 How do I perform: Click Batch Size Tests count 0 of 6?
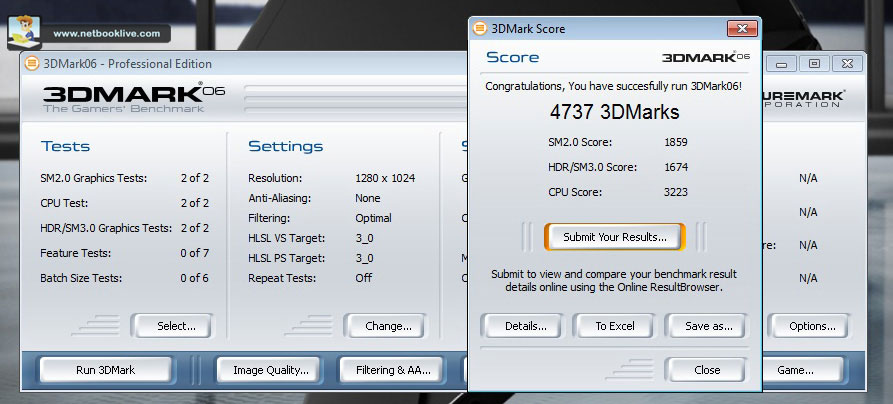point(195,278)
